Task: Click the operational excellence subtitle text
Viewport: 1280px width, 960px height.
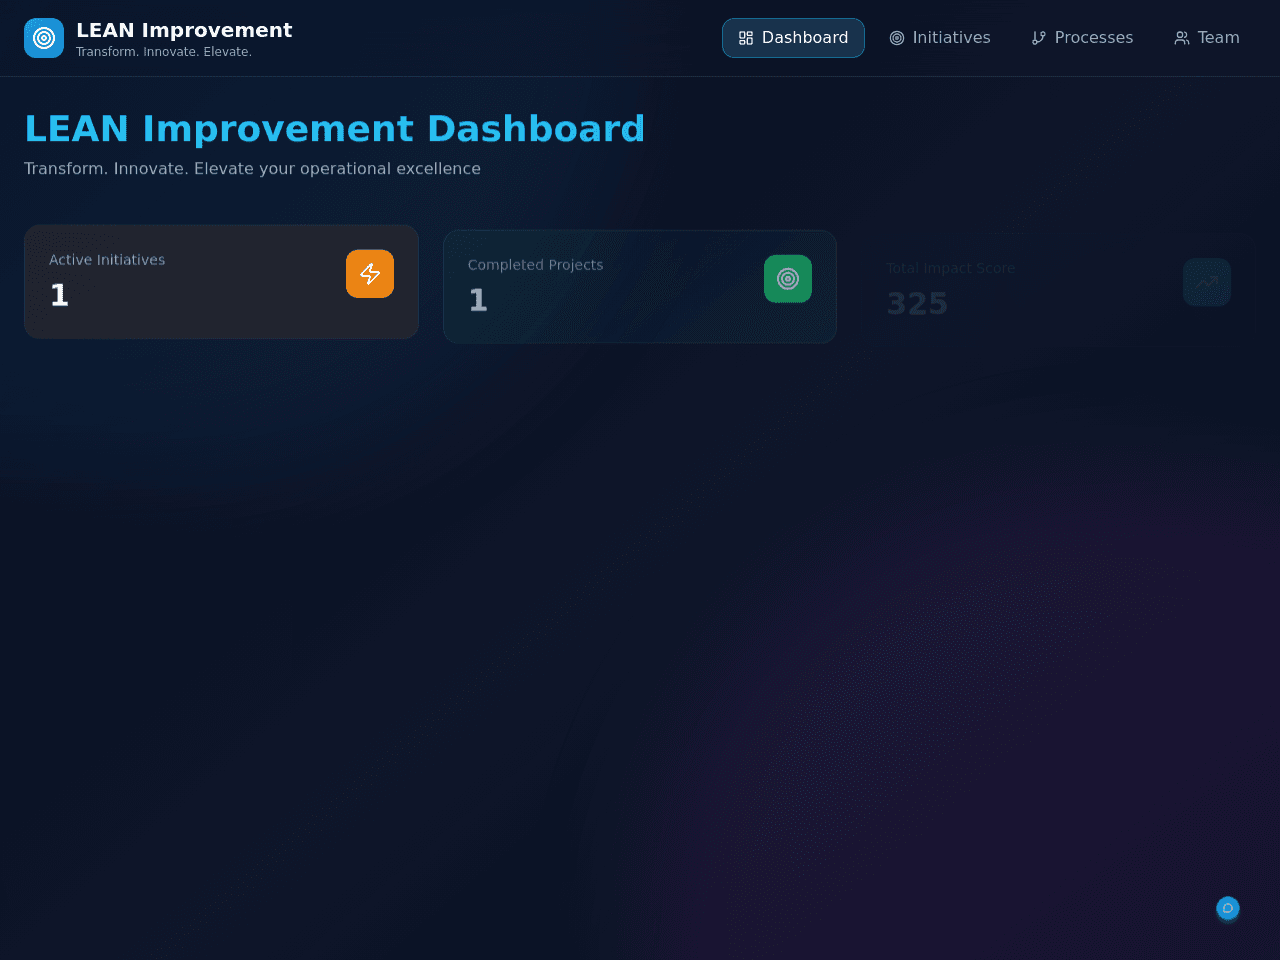Action: (252, 169)
